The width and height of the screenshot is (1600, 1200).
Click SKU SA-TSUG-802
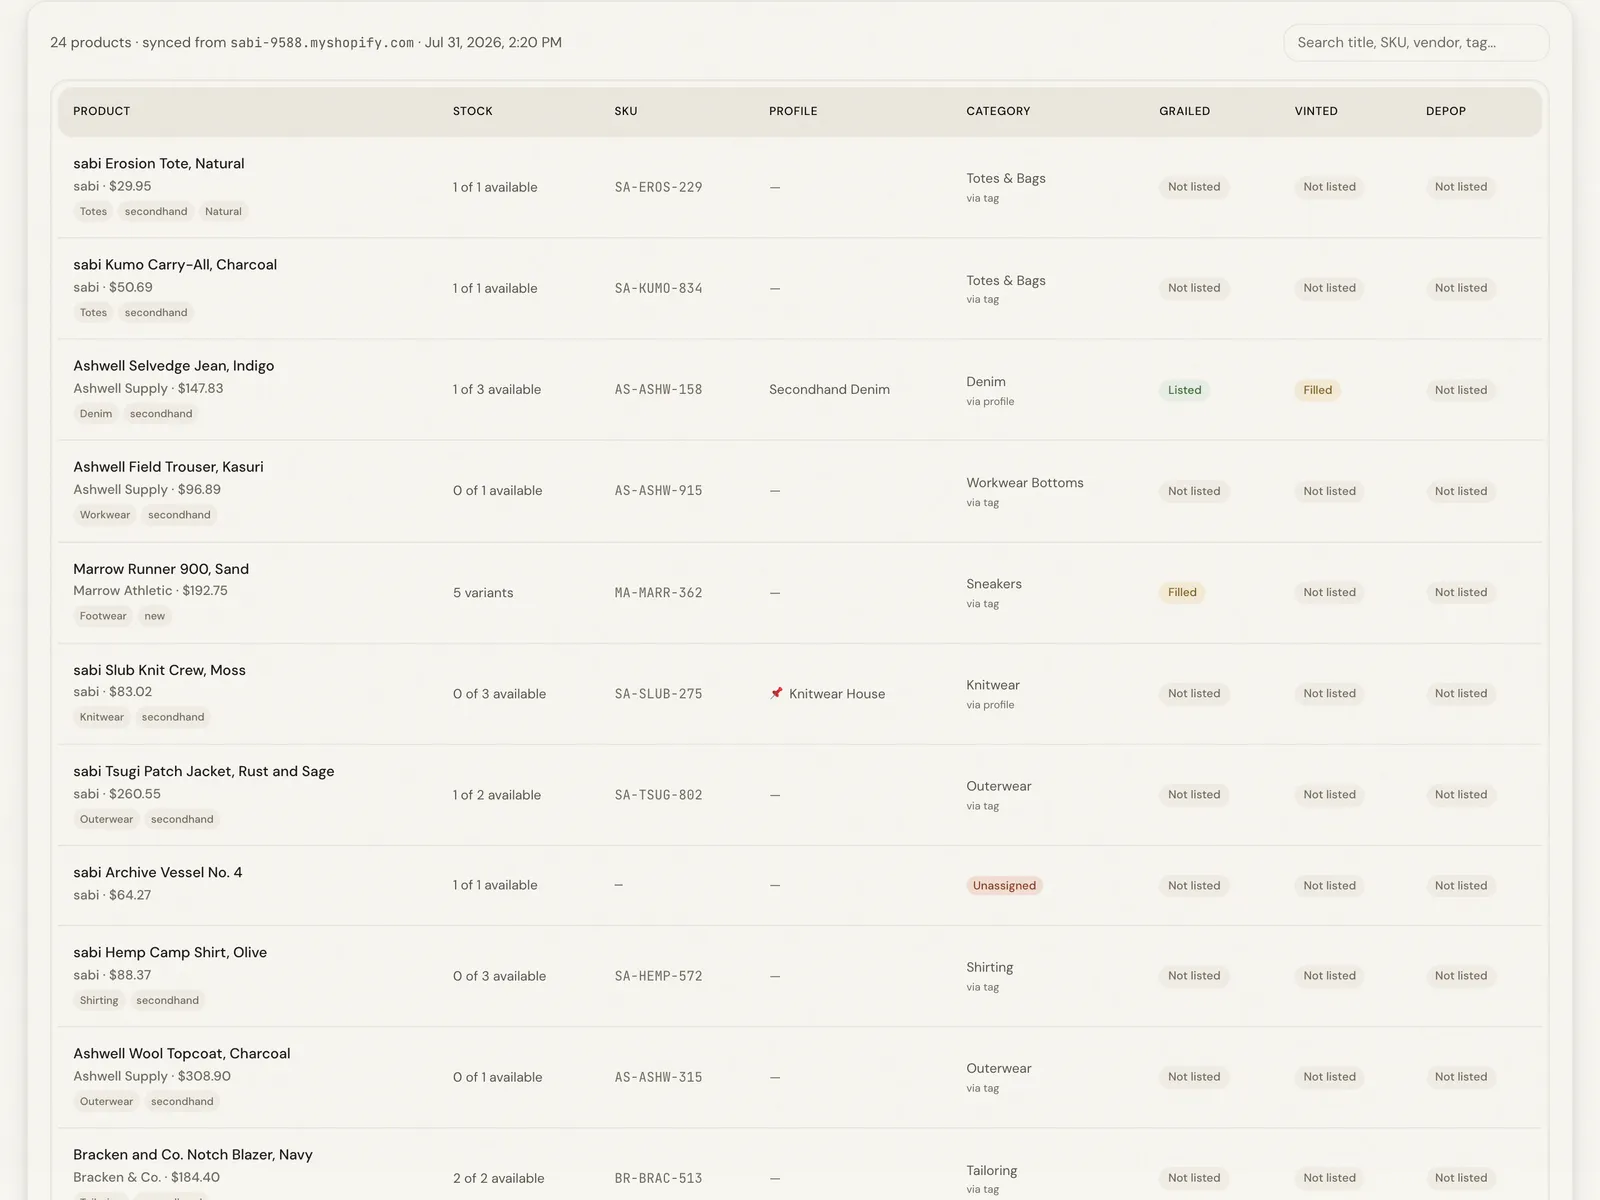[658, 795]
